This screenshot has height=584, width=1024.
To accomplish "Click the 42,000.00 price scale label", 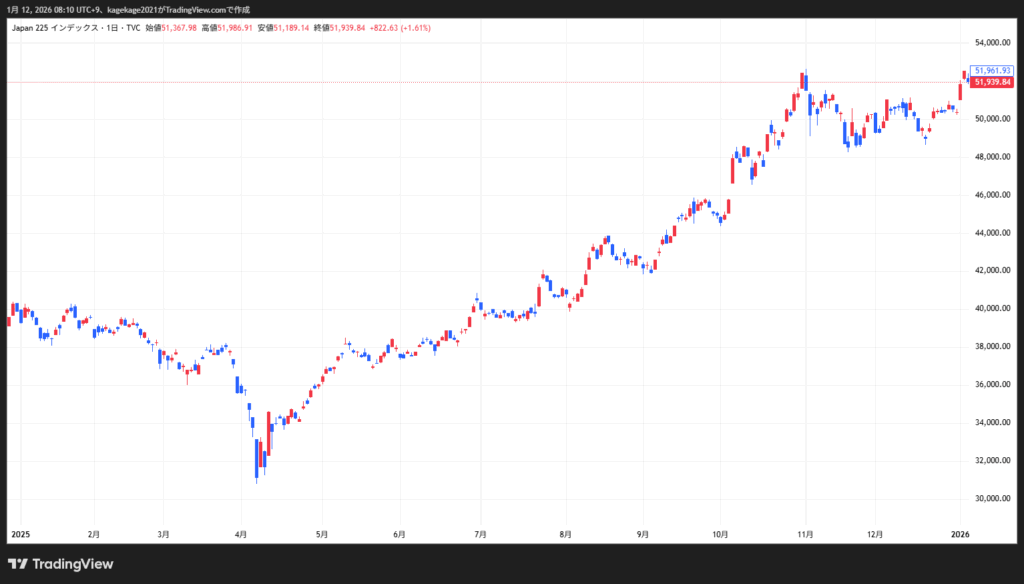I will 989,271.
